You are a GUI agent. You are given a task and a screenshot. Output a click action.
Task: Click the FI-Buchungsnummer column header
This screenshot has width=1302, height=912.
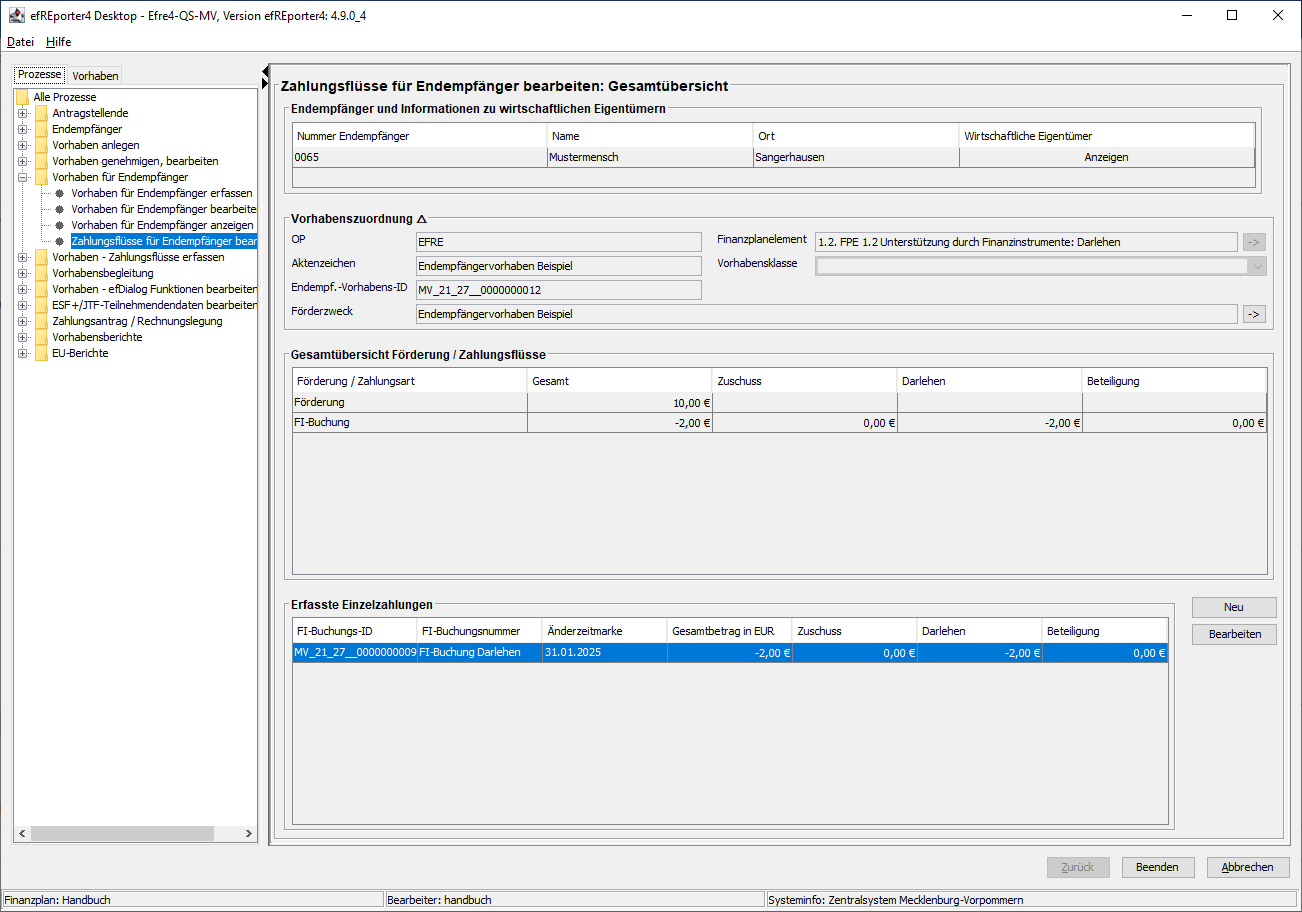[479, 631]
